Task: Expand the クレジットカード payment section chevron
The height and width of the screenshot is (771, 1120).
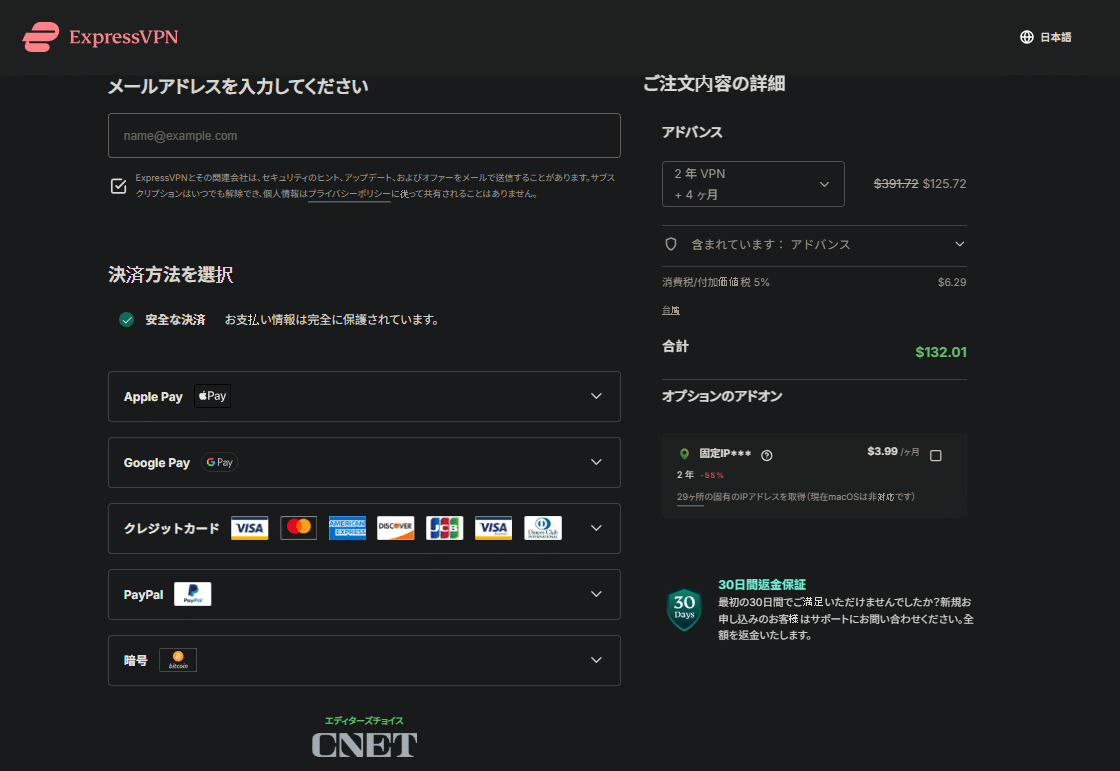Action: [x=596, y=528]
